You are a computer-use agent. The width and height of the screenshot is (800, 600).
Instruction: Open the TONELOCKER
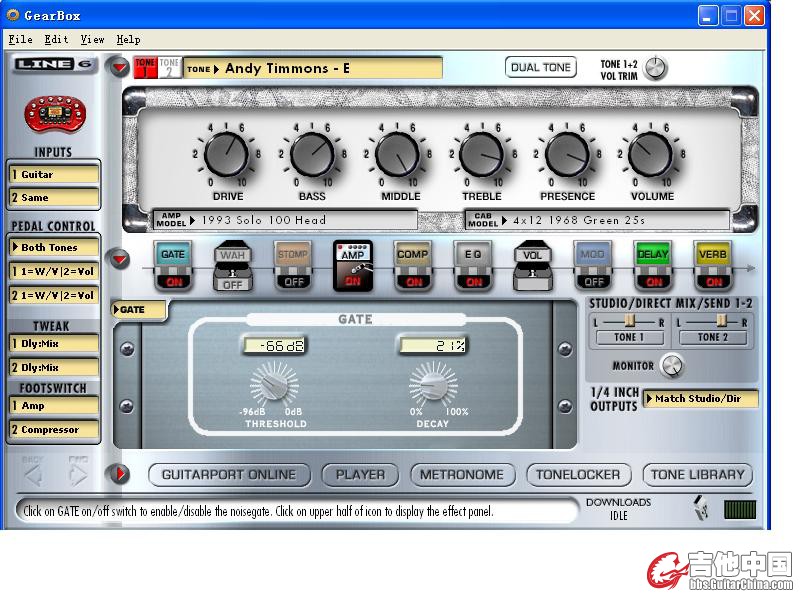[578, 475]
